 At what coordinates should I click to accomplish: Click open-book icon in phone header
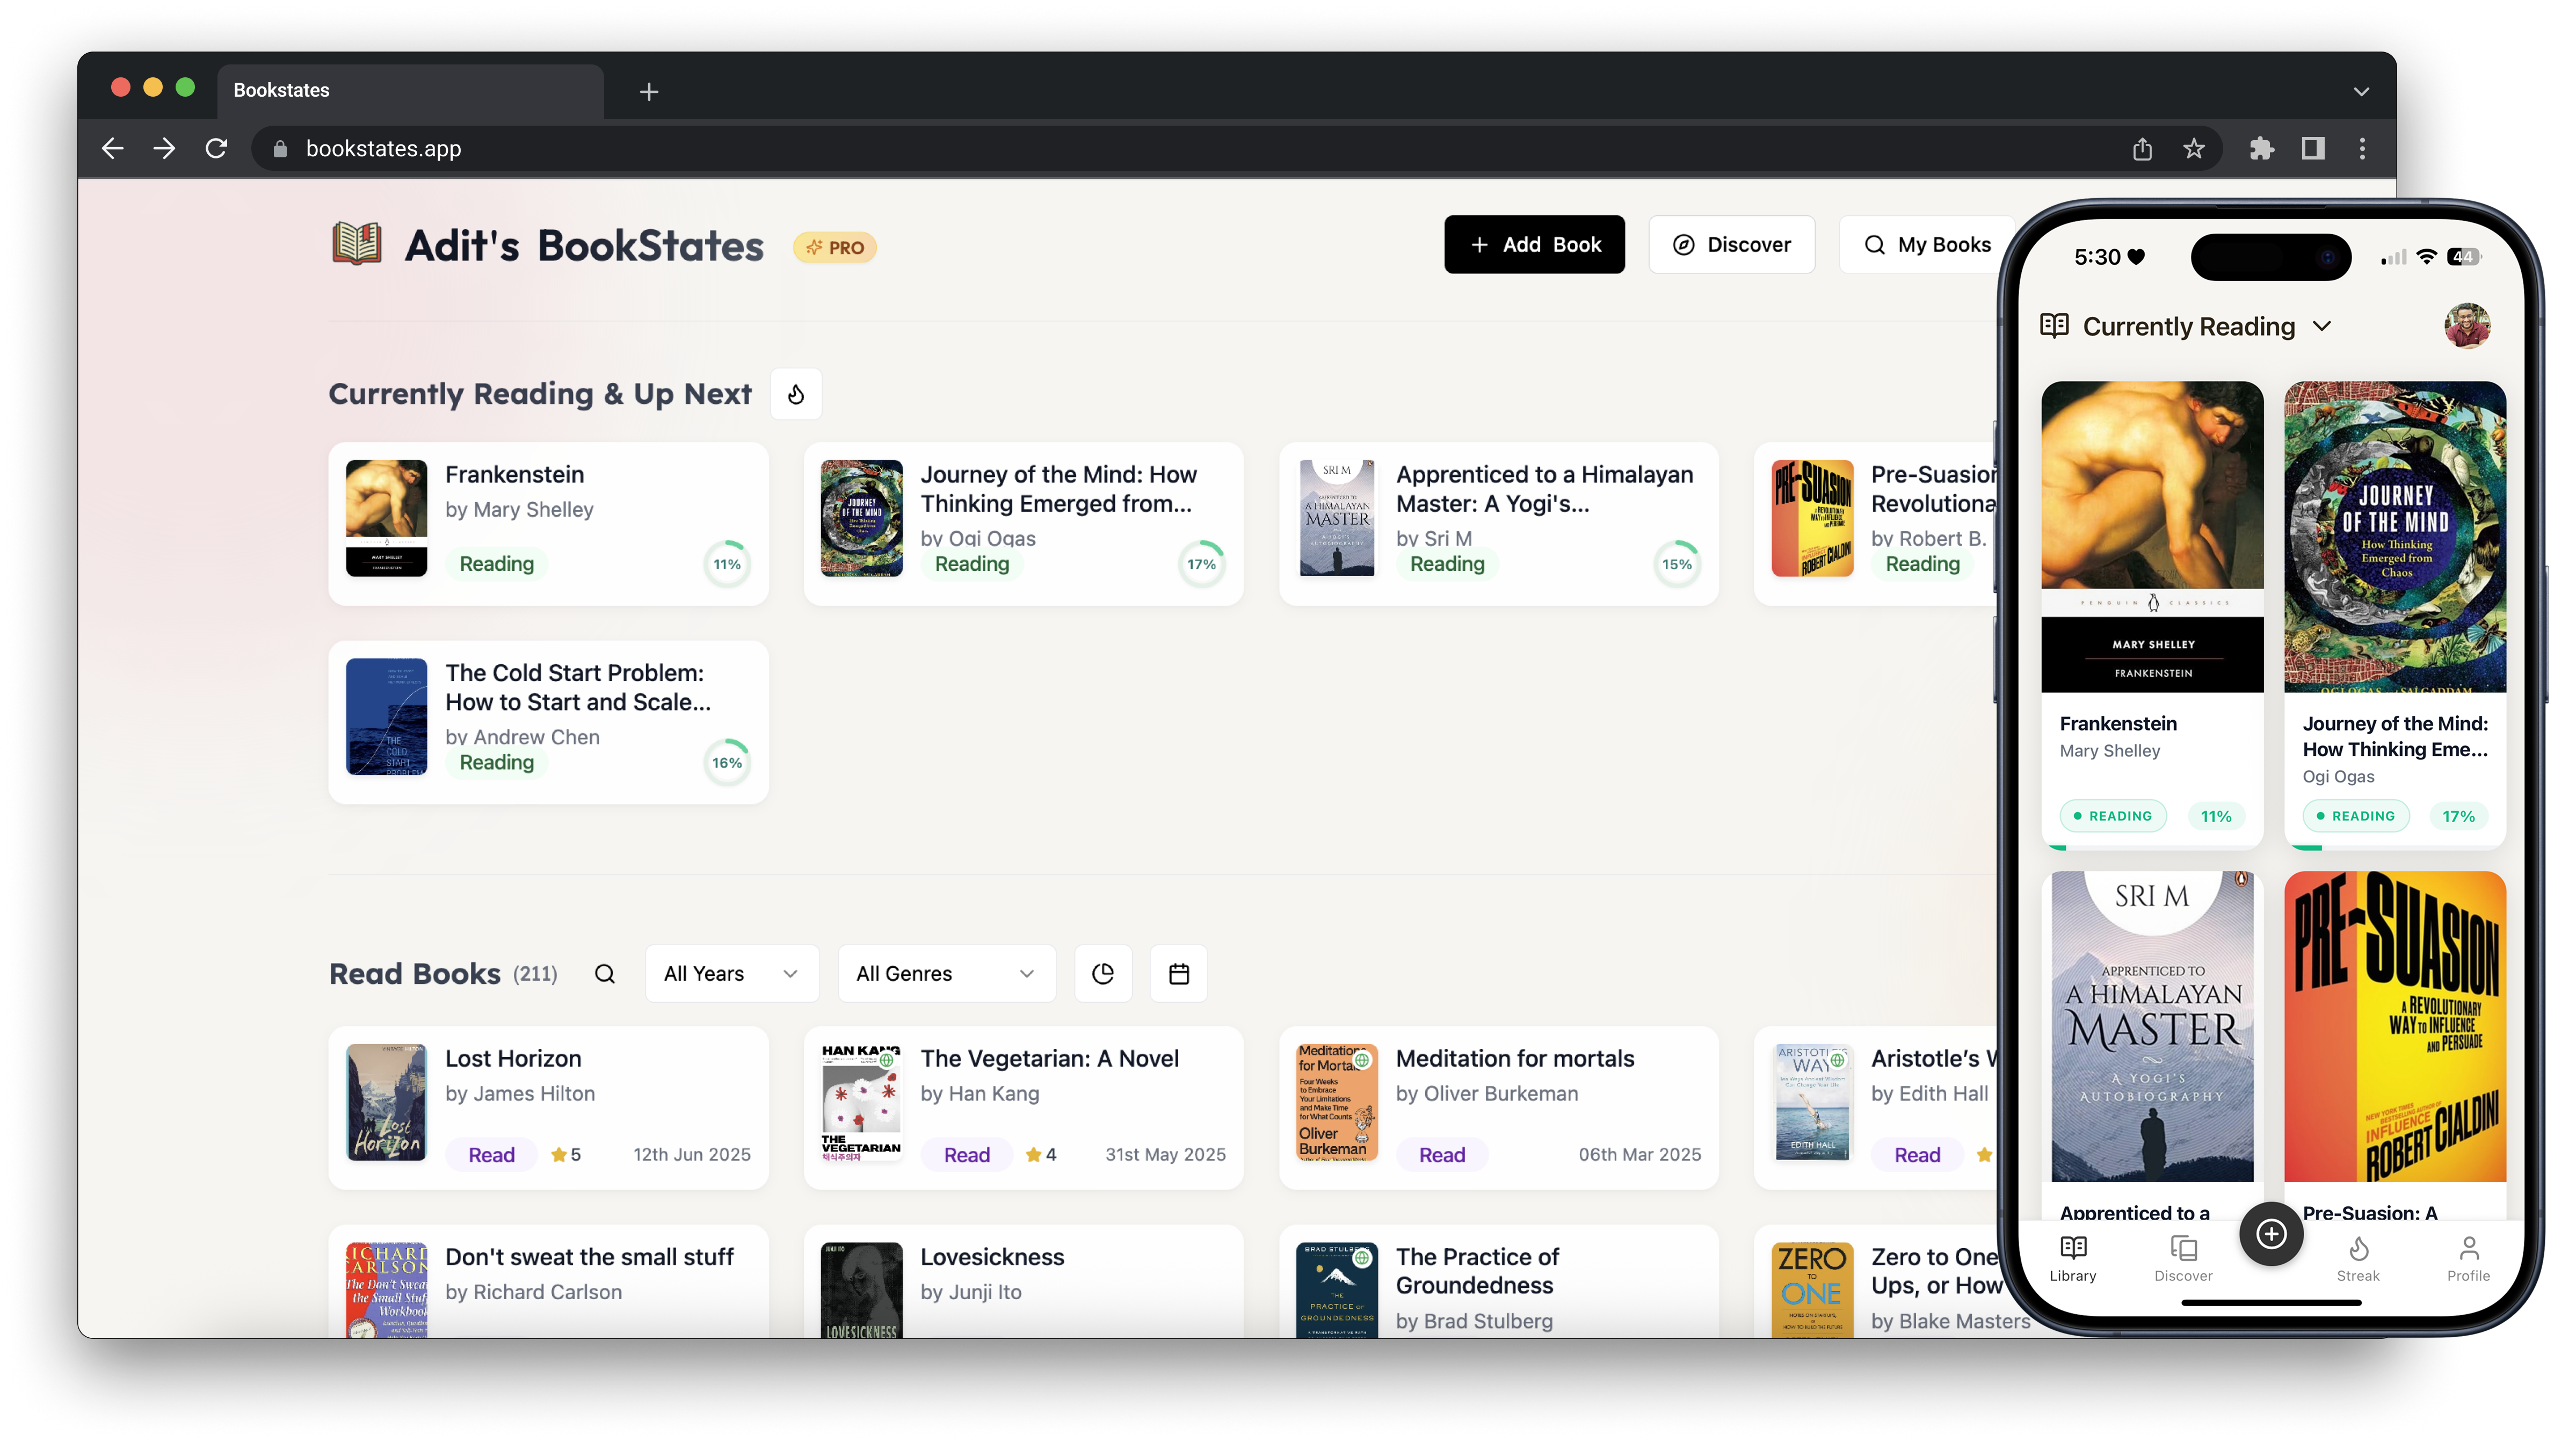pyautogui.click(x=2055, y=326)
